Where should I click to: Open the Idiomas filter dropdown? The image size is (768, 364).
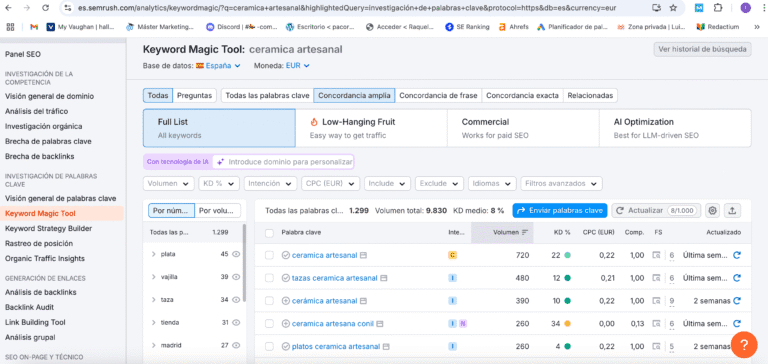[x=492, y=184]
